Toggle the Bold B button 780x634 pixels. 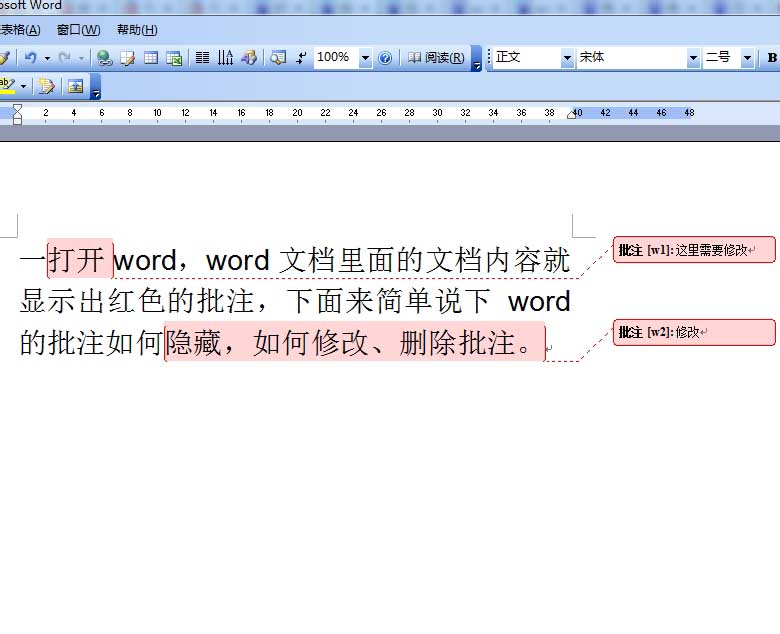point(772,58)
